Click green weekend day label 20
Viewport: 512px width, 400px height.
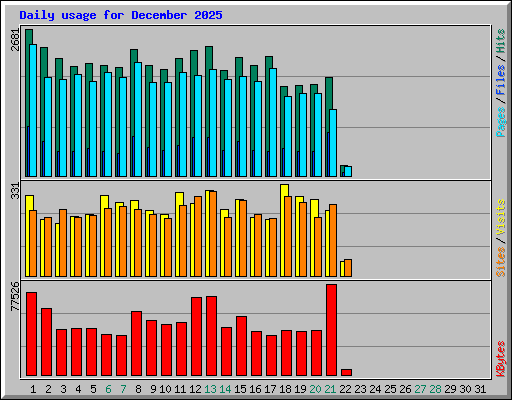(315, 389)
